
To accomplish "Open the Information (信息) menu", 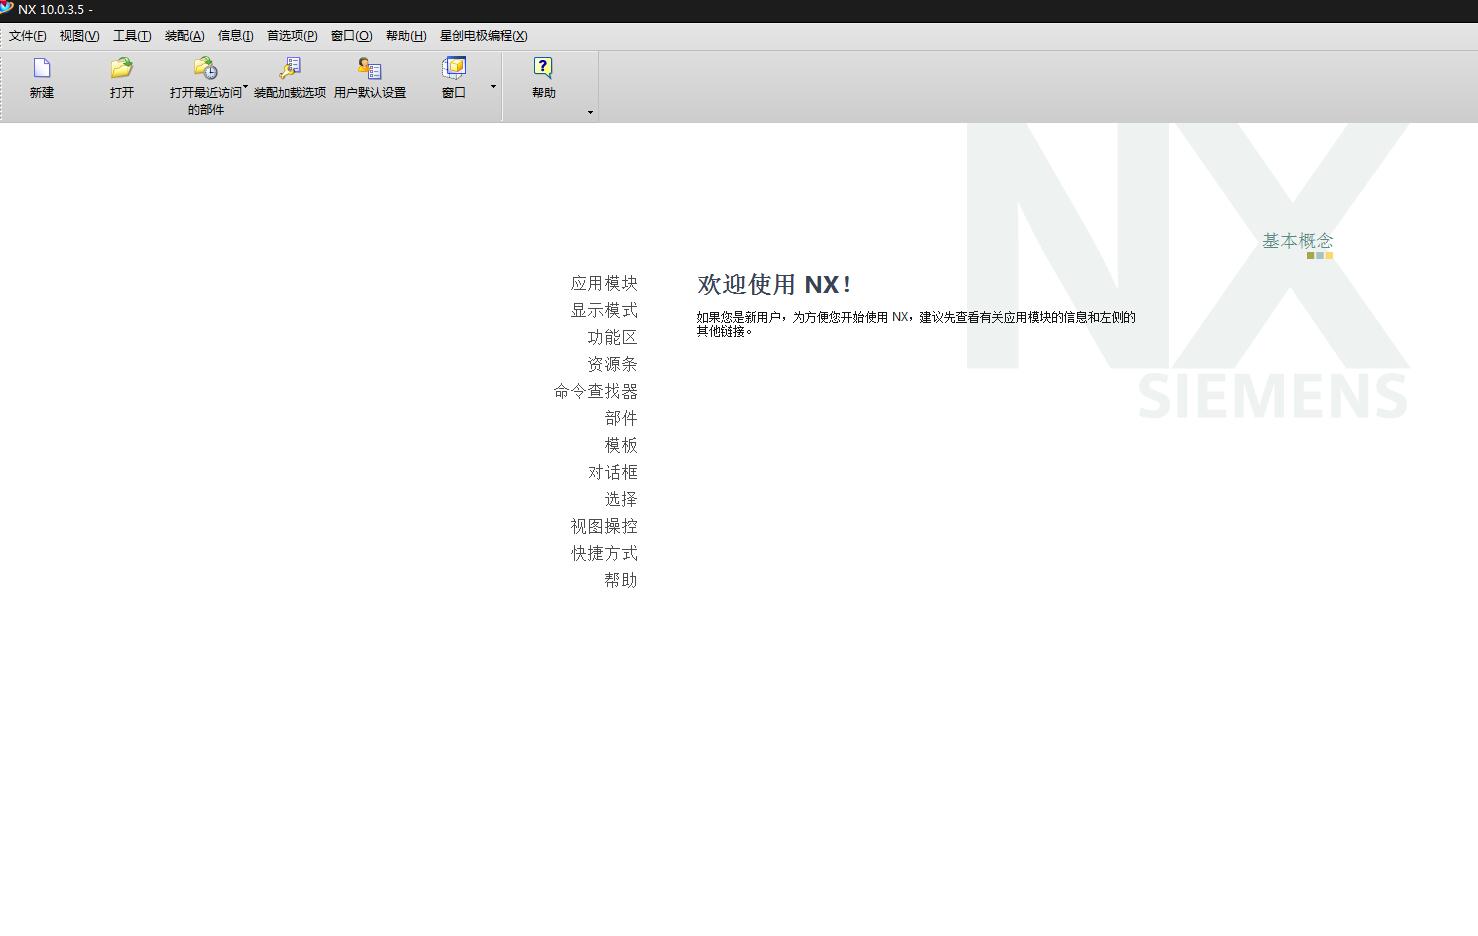I will [236, 36].
